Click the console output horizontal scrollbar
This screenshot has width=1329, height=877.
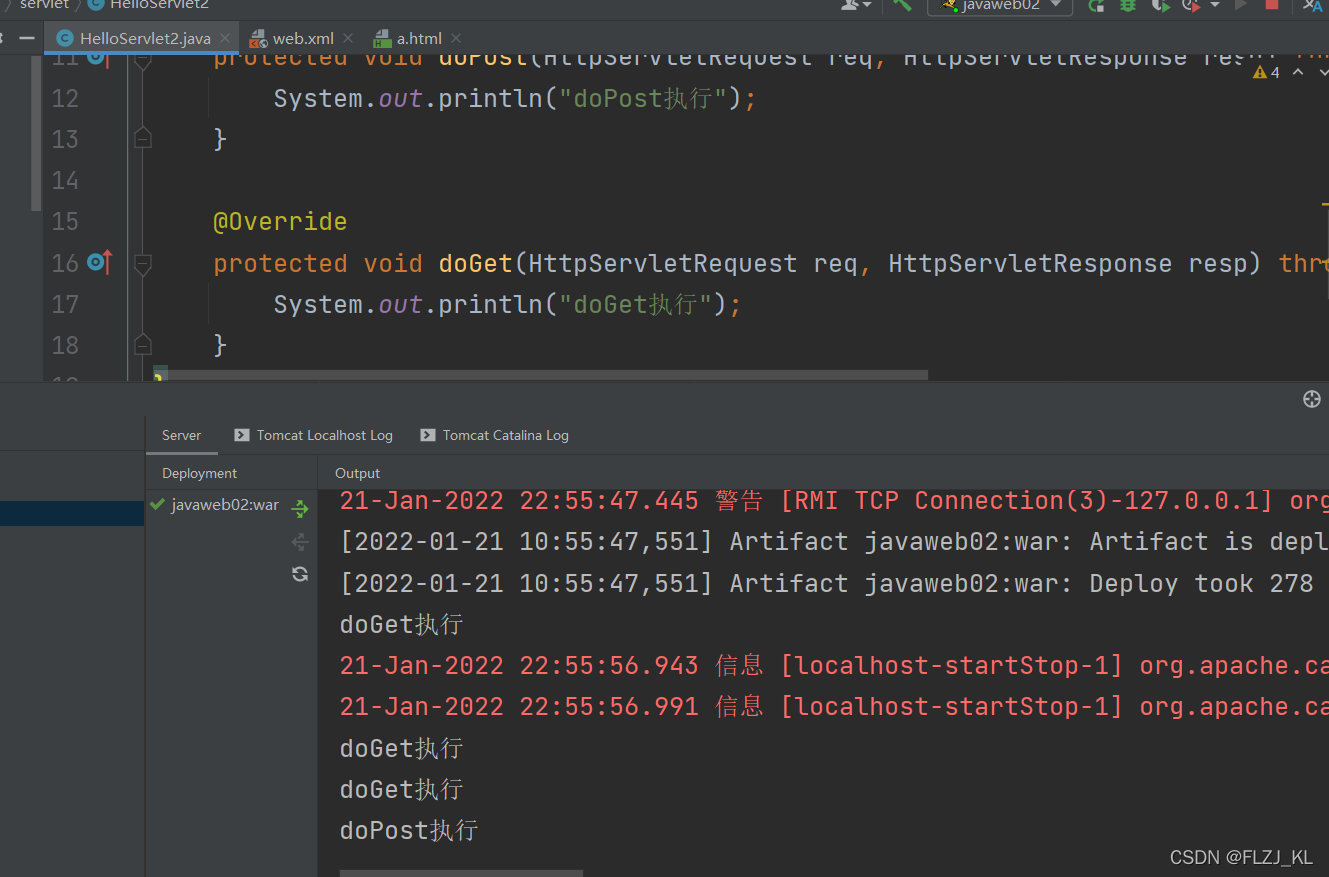click(461, 873)
